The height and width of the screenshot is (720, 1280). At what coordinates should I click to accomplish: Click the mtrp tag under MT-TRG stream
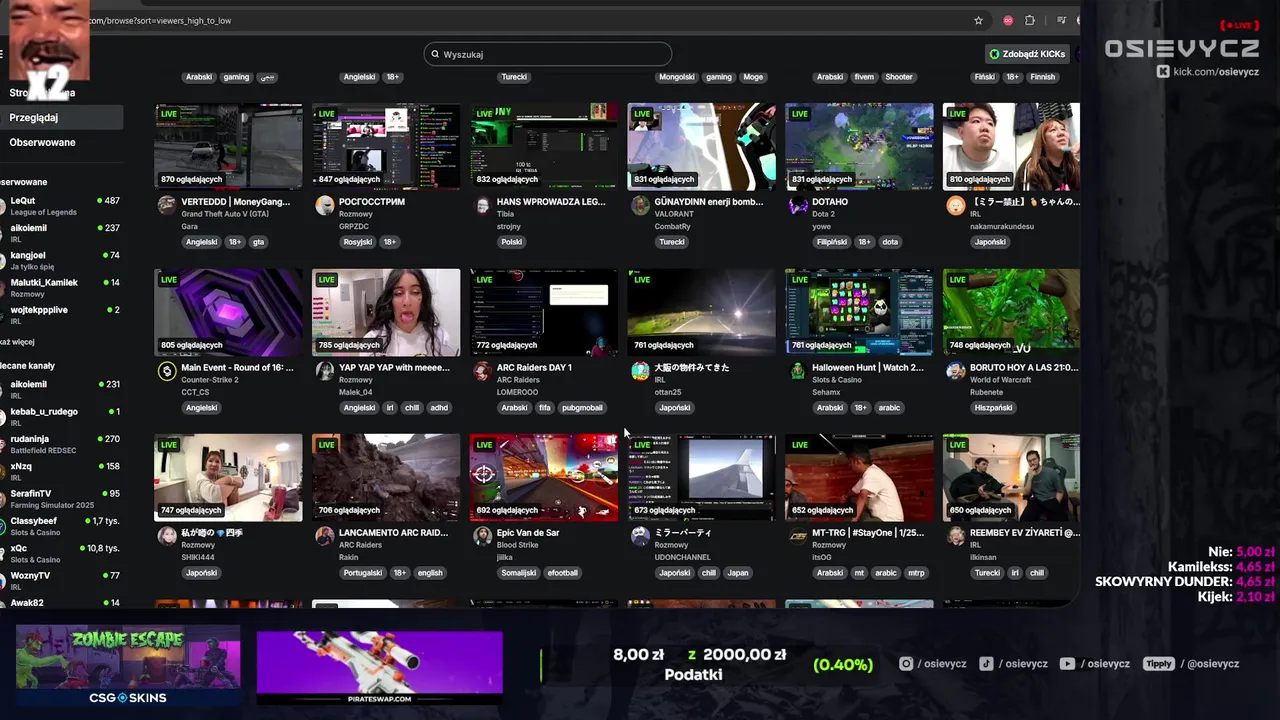pyautogui.click(x=915, y=573)
